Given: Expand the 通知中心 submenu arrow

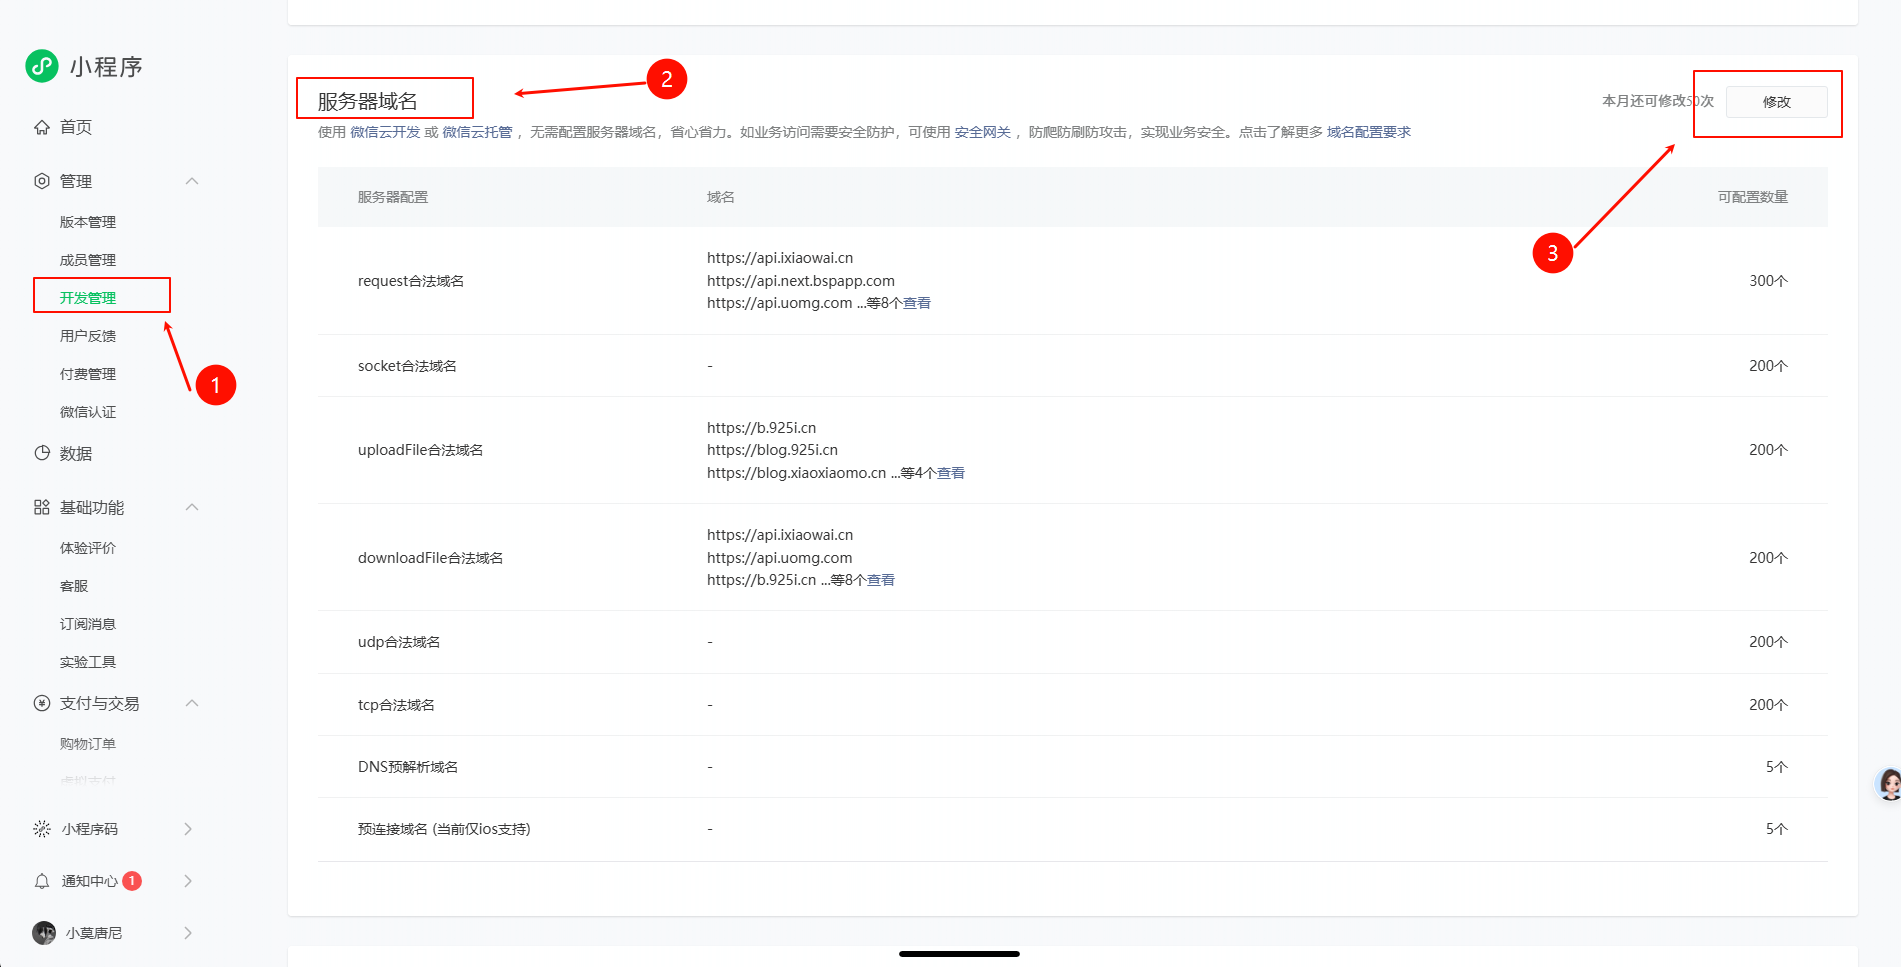Looking at the screenshot, I should pos(188,881).
